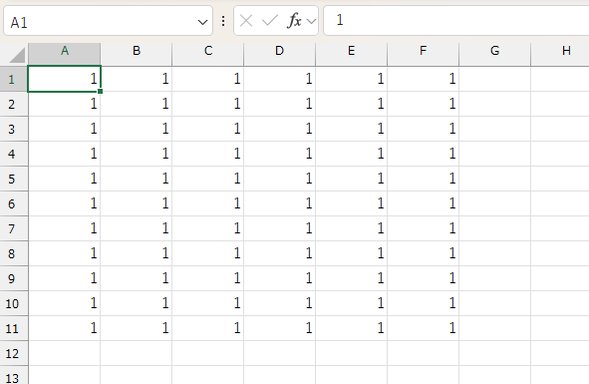Select row 7 header

coord(14,228)
